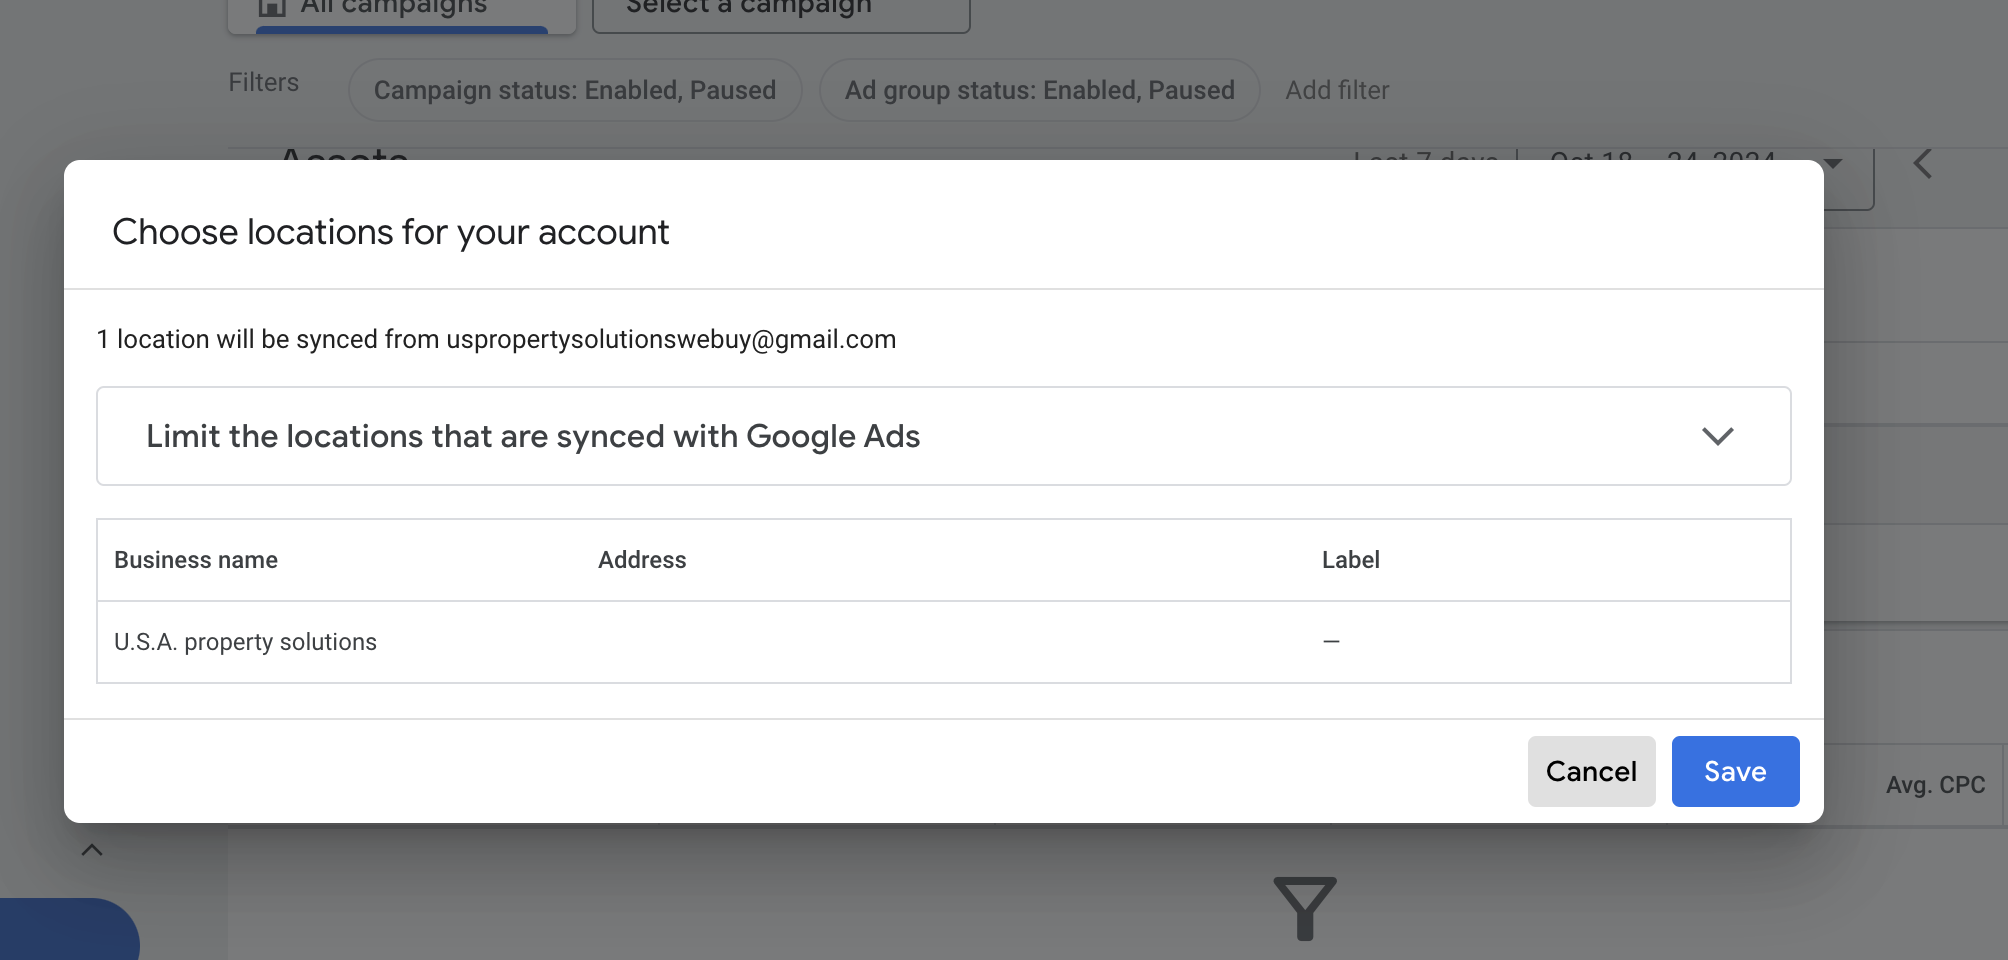The width and height of the screenshot is (2008, 960).
Task: Open date range dropdown arrow
Action: point(1833,164)
